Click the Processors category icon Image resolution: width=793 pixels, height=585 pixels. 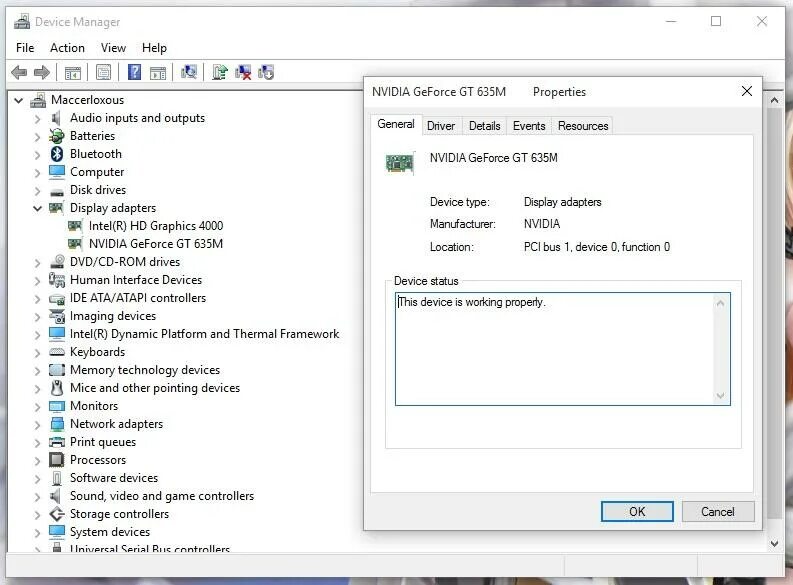click(57, 460)
